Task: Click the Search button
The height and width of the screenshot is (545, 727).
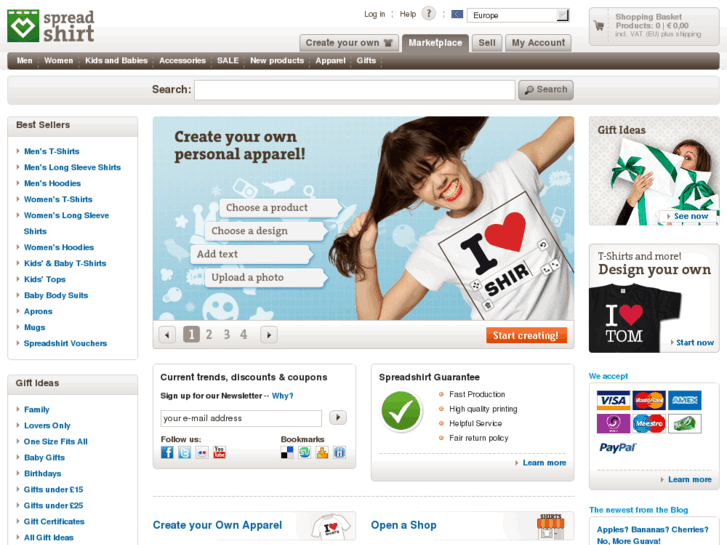Action: point(546,90)
